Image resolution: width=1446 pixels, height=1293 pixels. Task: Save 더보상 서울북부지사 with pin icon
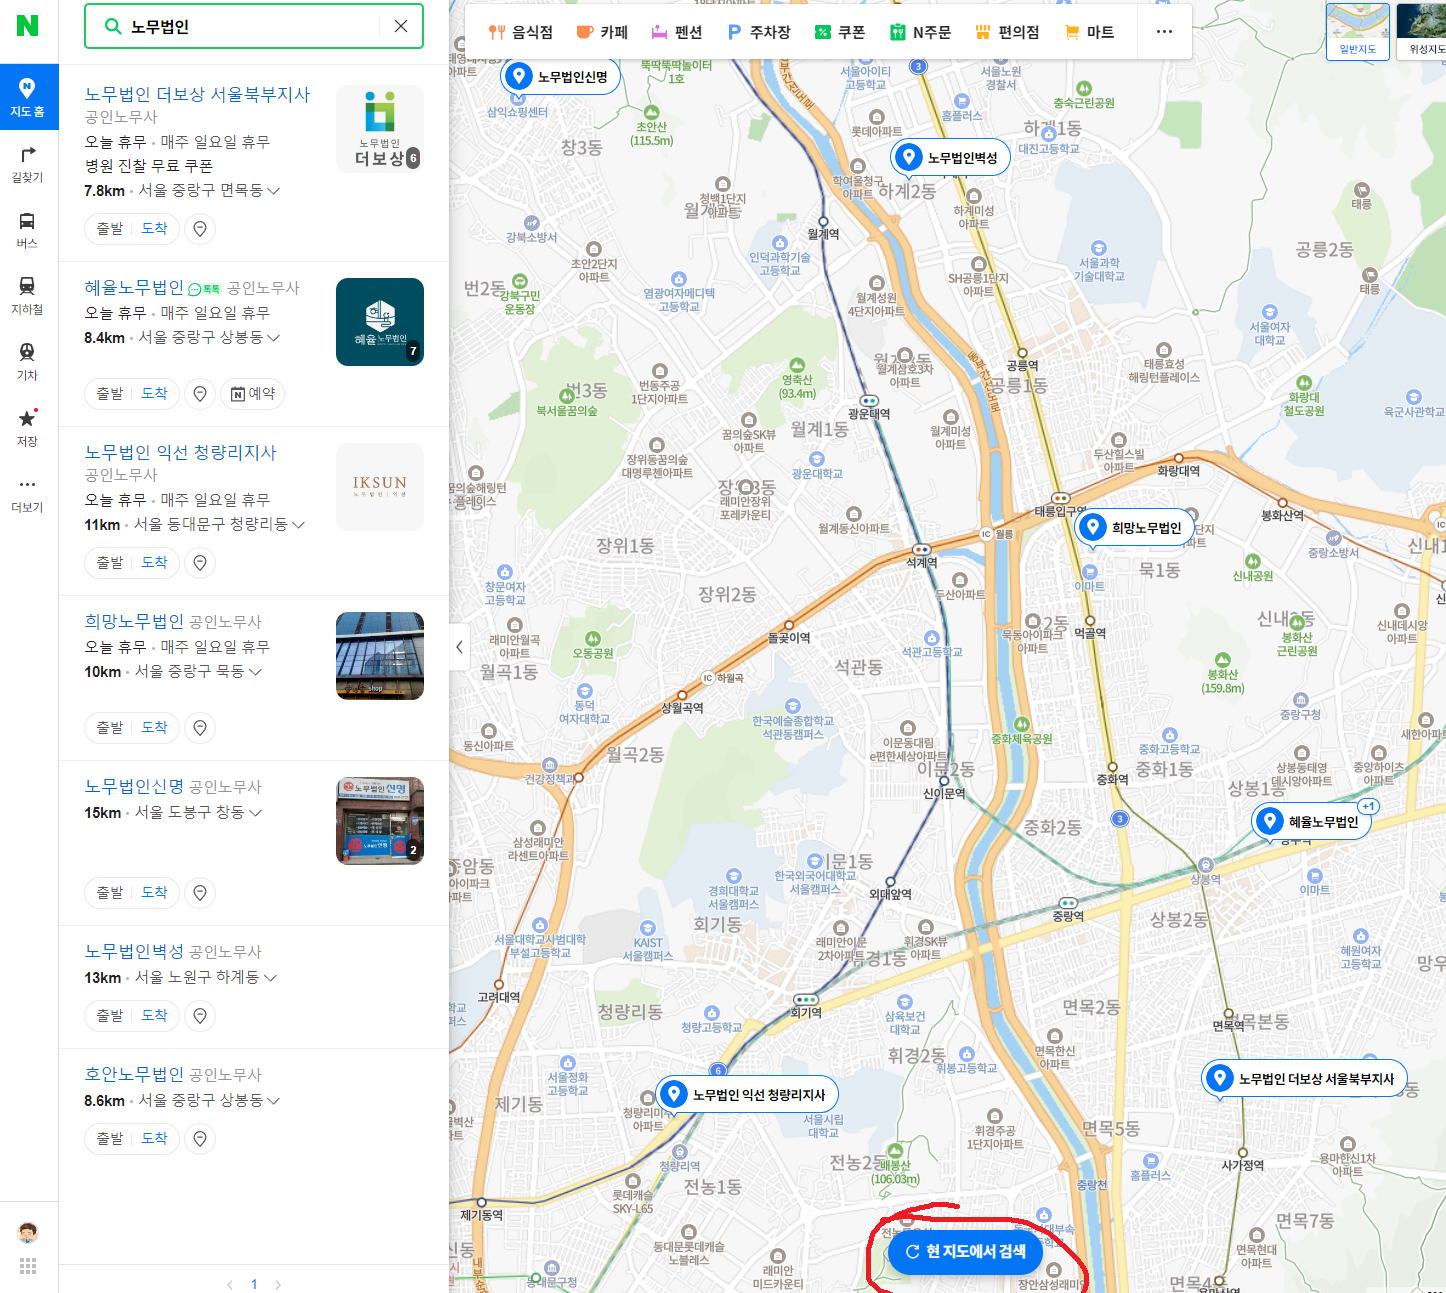(x=200, y=229)
